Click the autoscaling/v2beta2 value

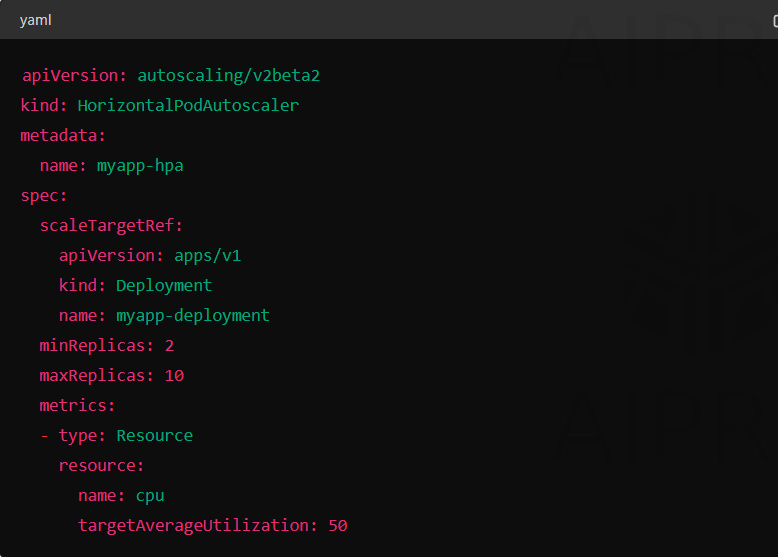pyautogui.click(x=228, y=75)
